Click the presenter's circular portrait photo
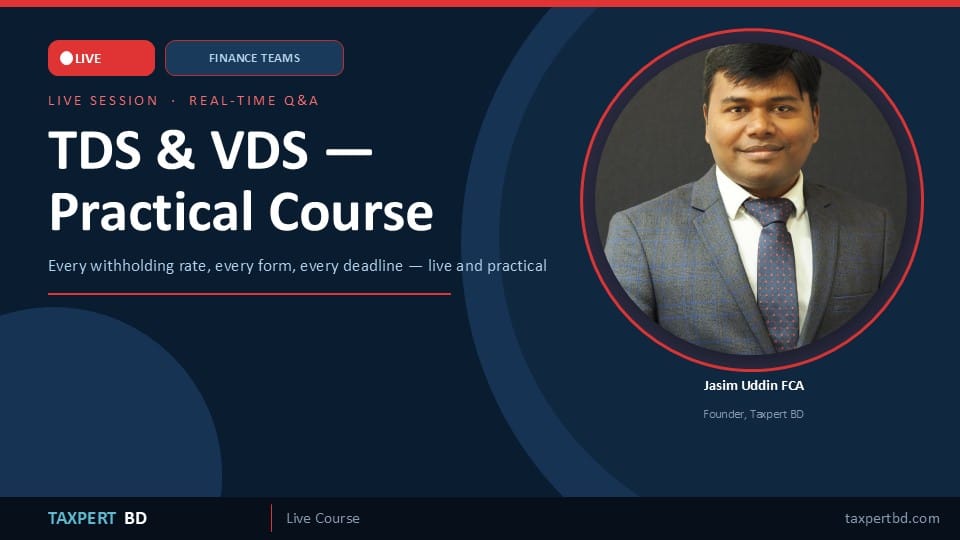Viewport: 960px width, 540px height. (x=752, y=200)
